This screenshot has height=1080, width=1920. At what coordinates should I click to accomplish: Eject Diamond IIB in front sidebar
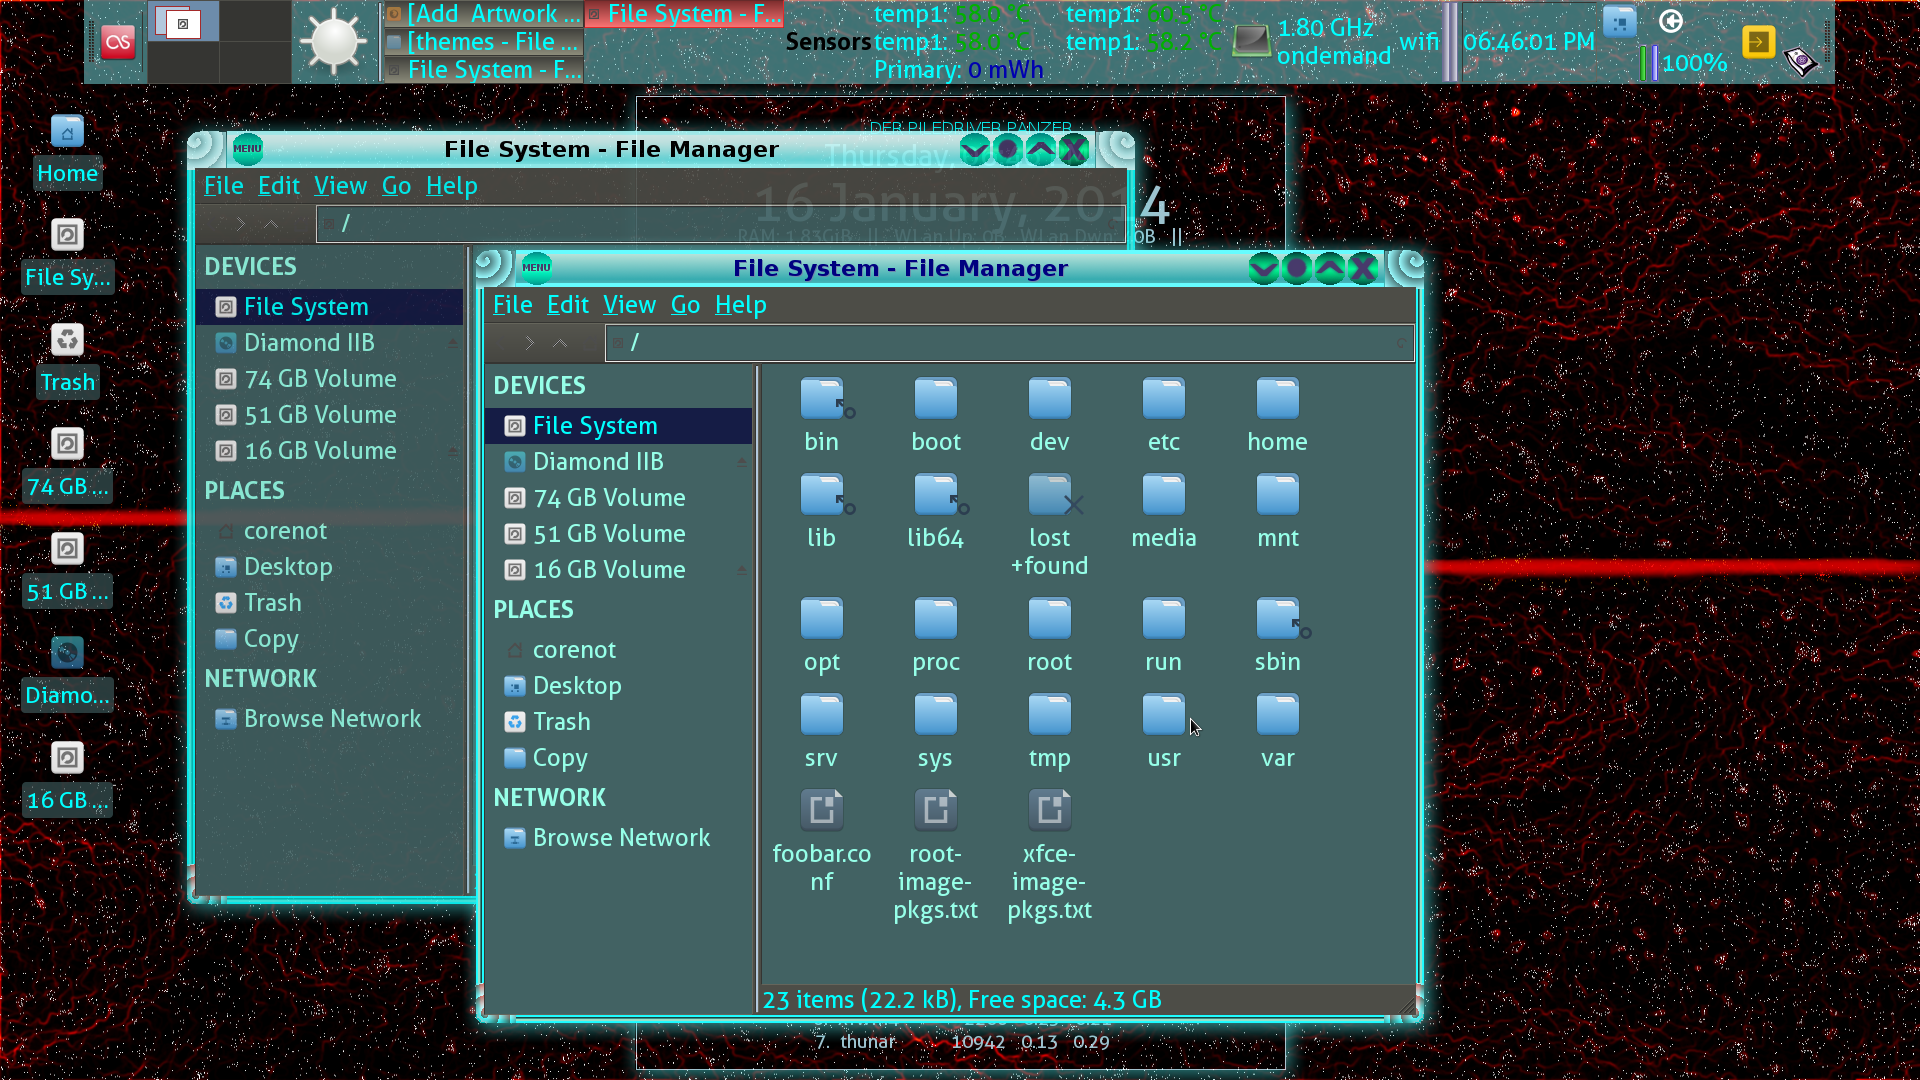(x=742, y=462)
